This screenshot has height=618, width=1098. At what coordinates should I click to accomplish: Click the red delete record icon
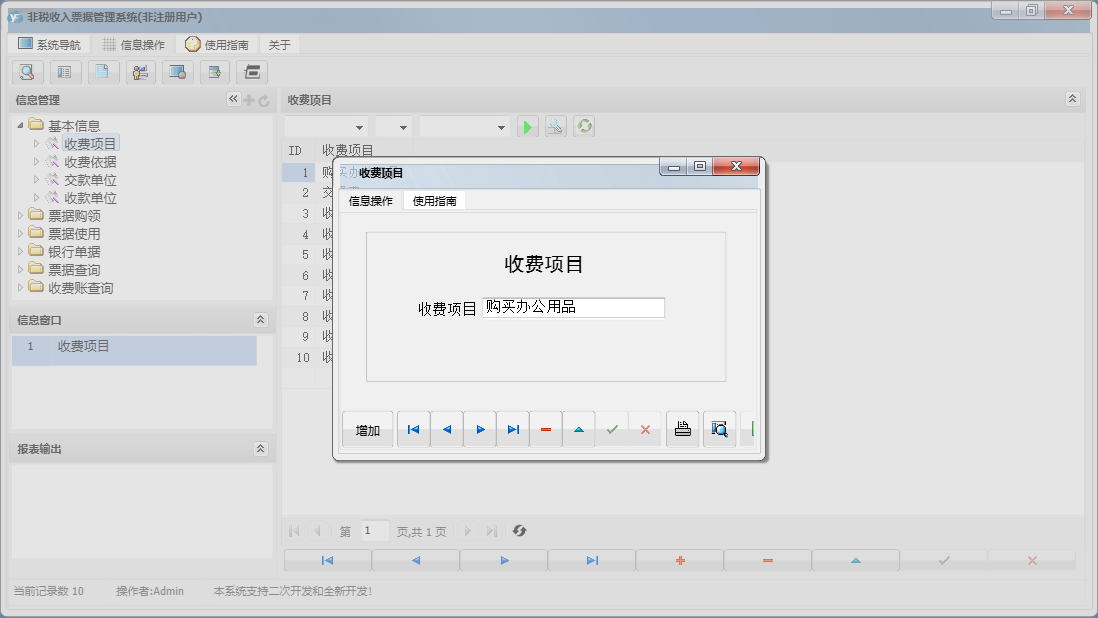[x=545, y=429]
